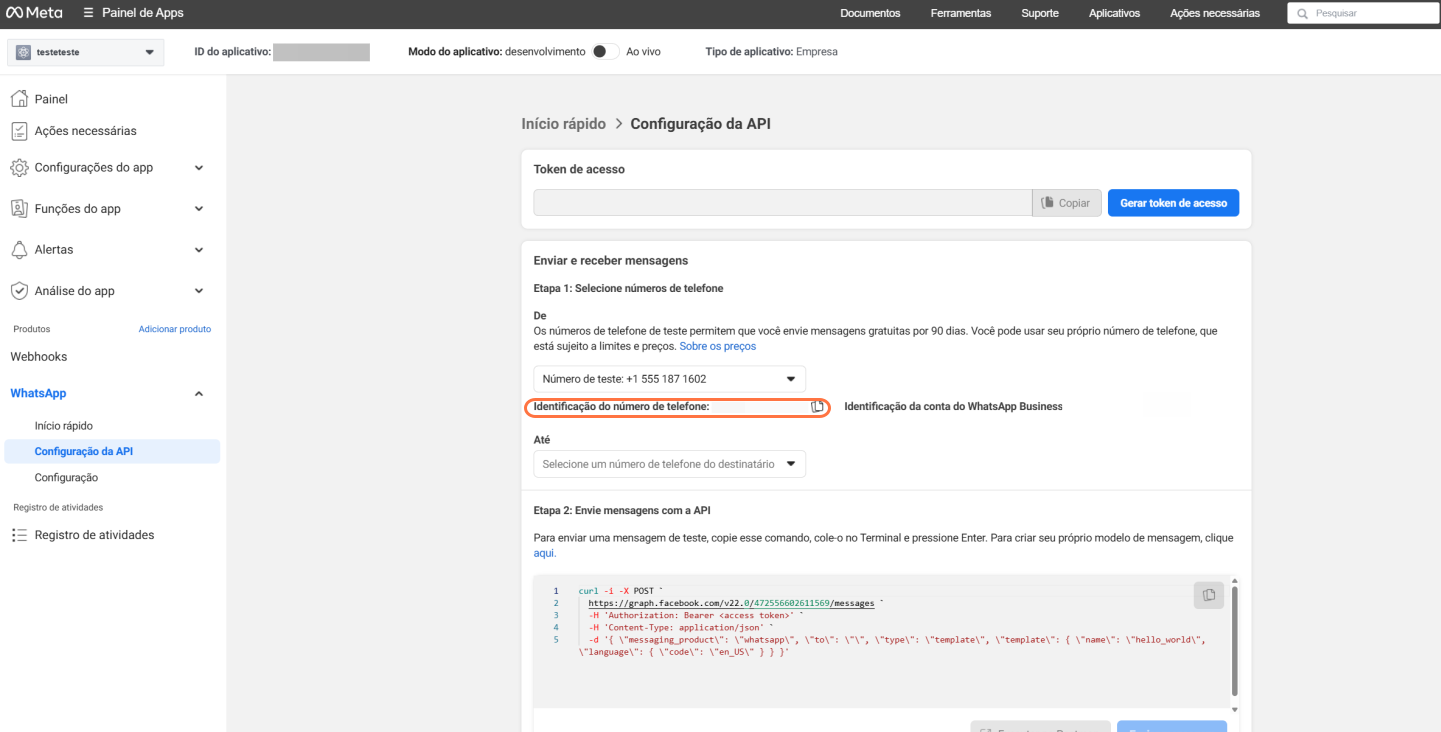Click the Registro de atividades list icon
Viewport: 1441px width, 732px height.
18,535
